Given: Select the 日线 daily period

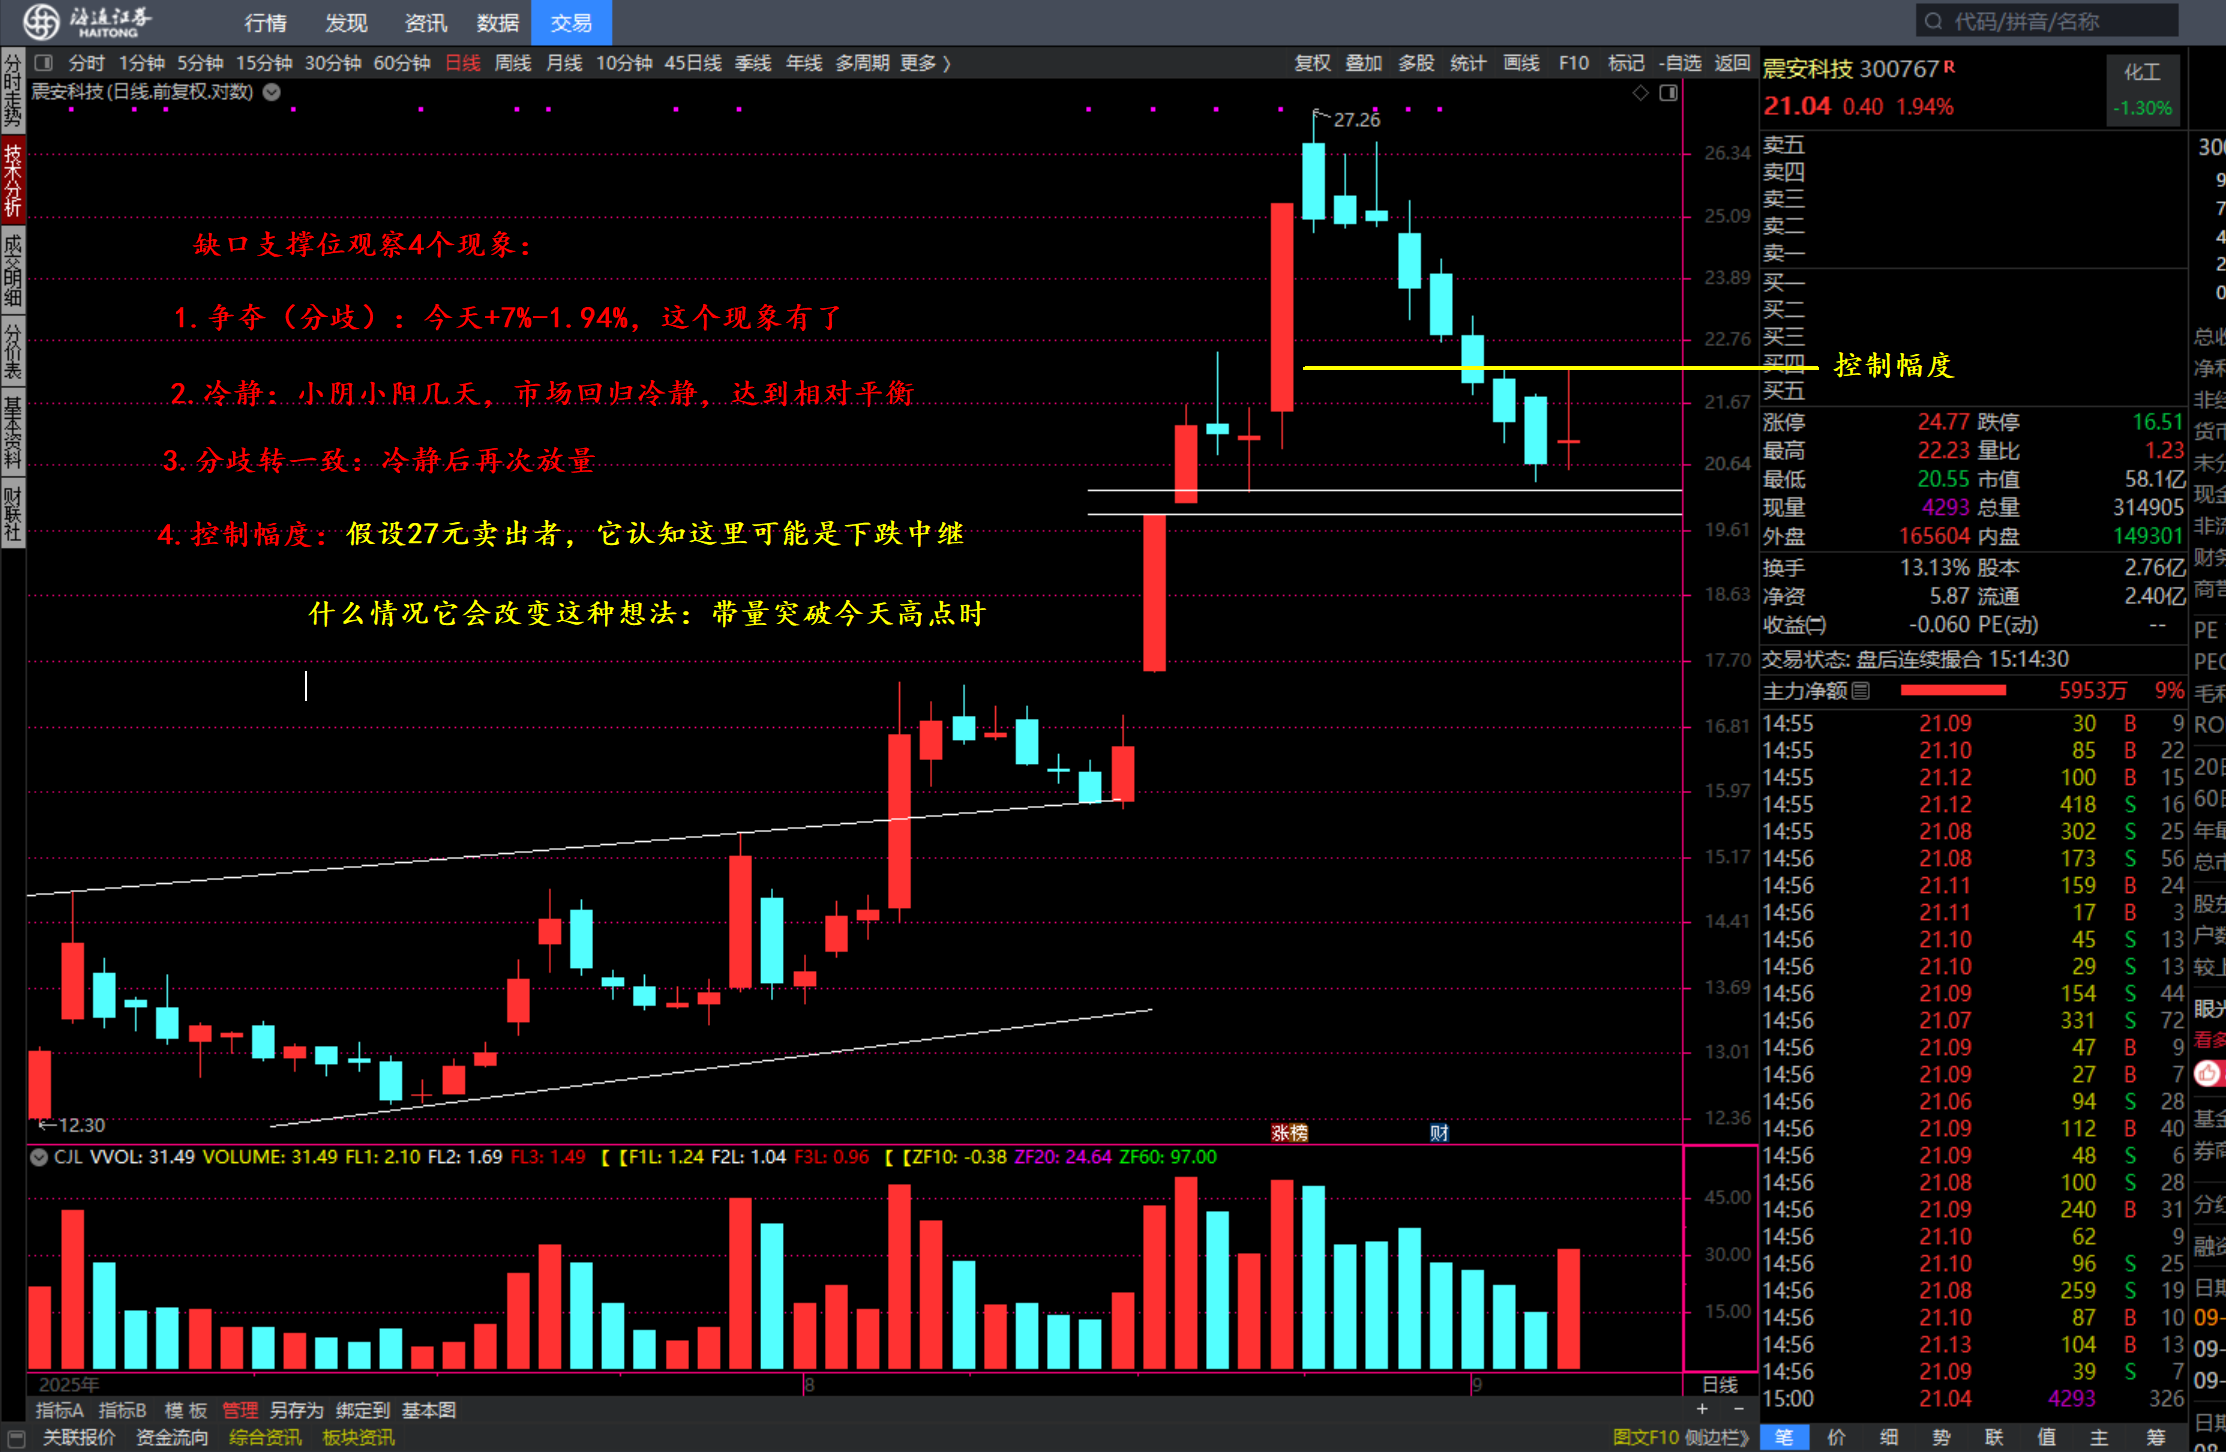Looking at the screenshot, I should (x=463, y=63).
